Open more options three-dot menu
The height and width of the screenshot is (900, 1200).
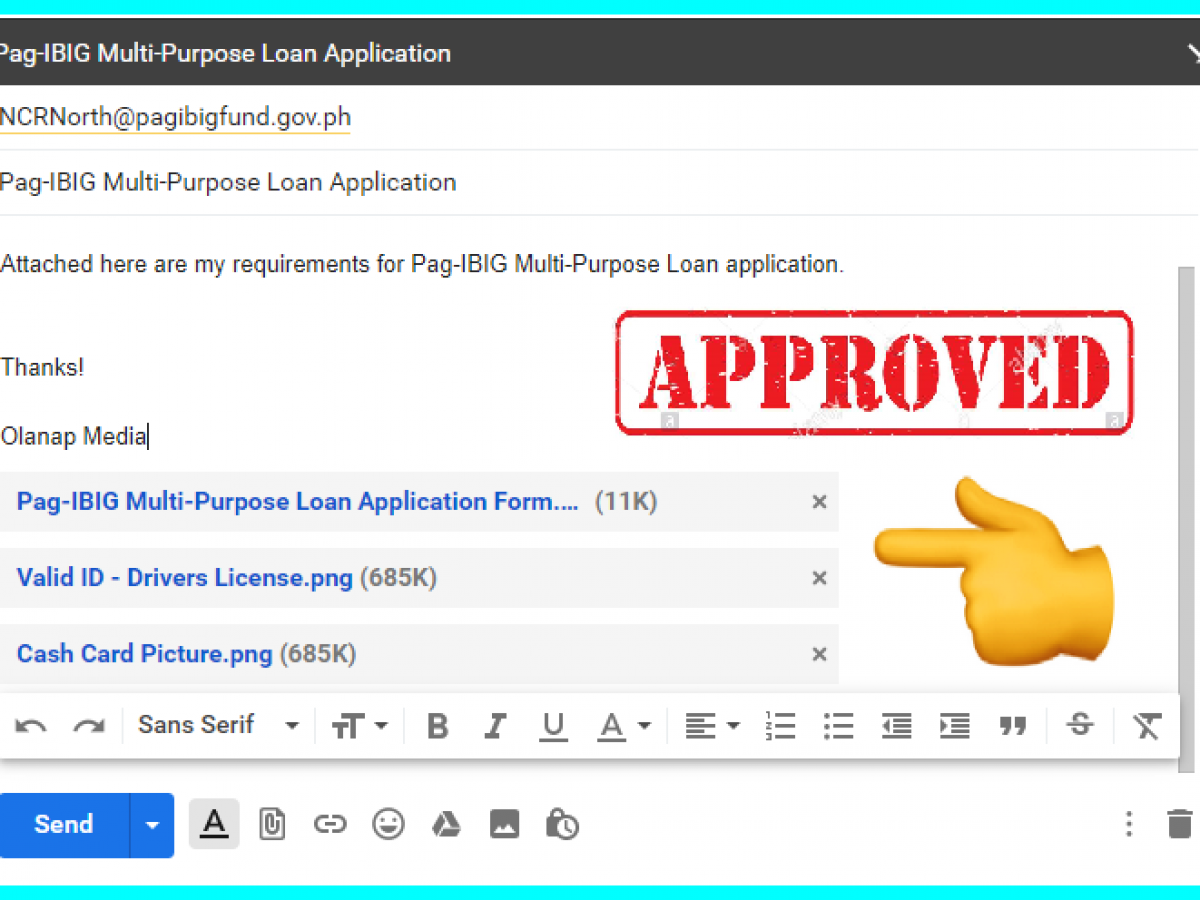coord(1129,824)
